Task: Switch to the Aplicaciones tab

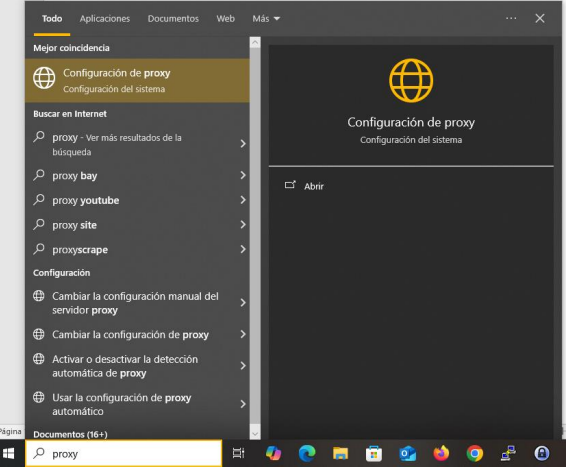Action: (x=105, y=19)
